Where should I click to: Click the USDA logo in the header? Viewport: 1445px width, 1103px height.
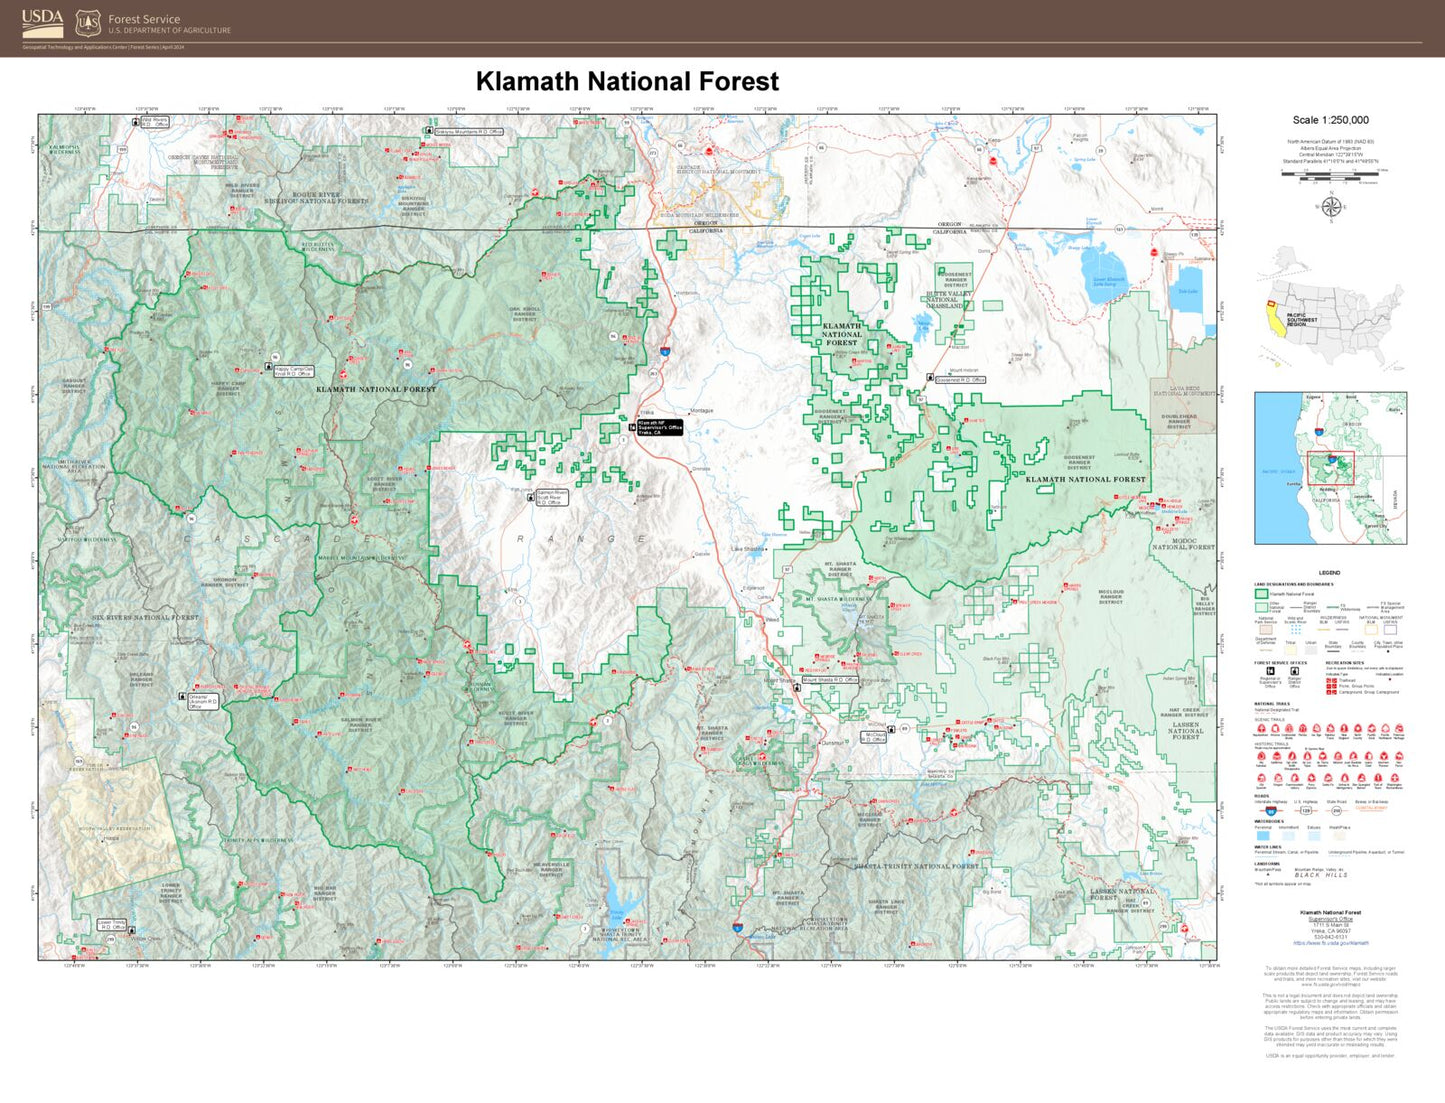pos(43,22)
